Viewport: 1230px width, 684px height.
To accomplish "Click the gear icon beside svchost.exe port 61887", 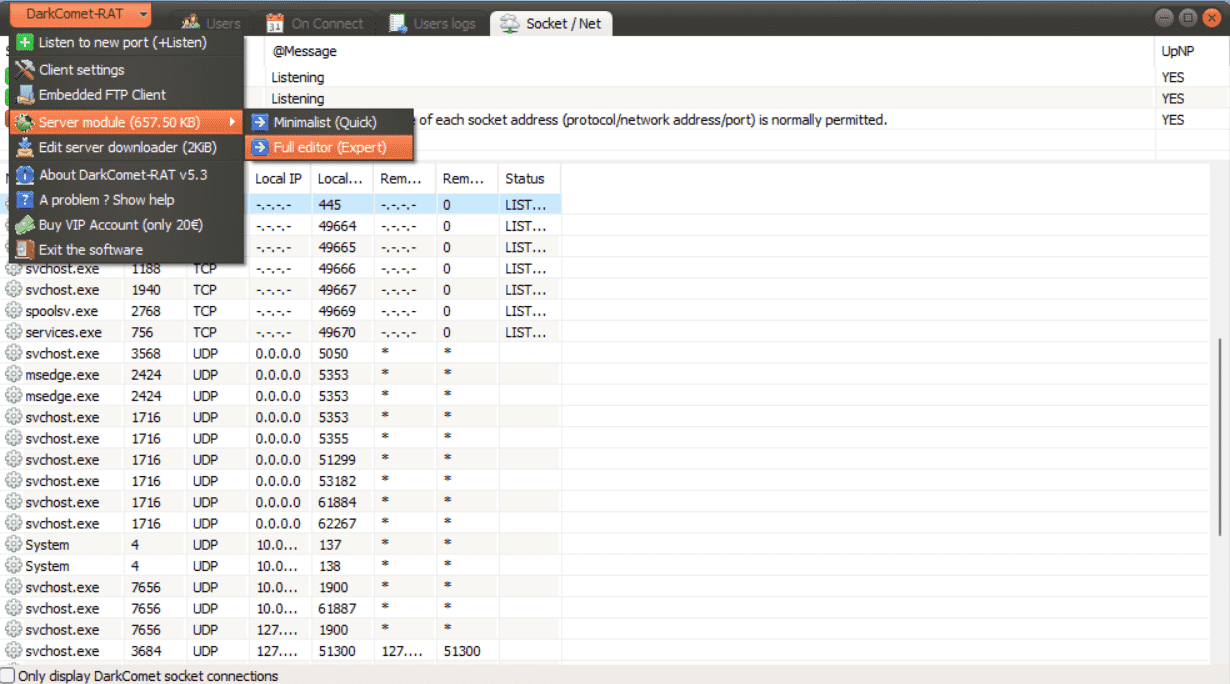I will pyautogui.click(x=14, y=608).
